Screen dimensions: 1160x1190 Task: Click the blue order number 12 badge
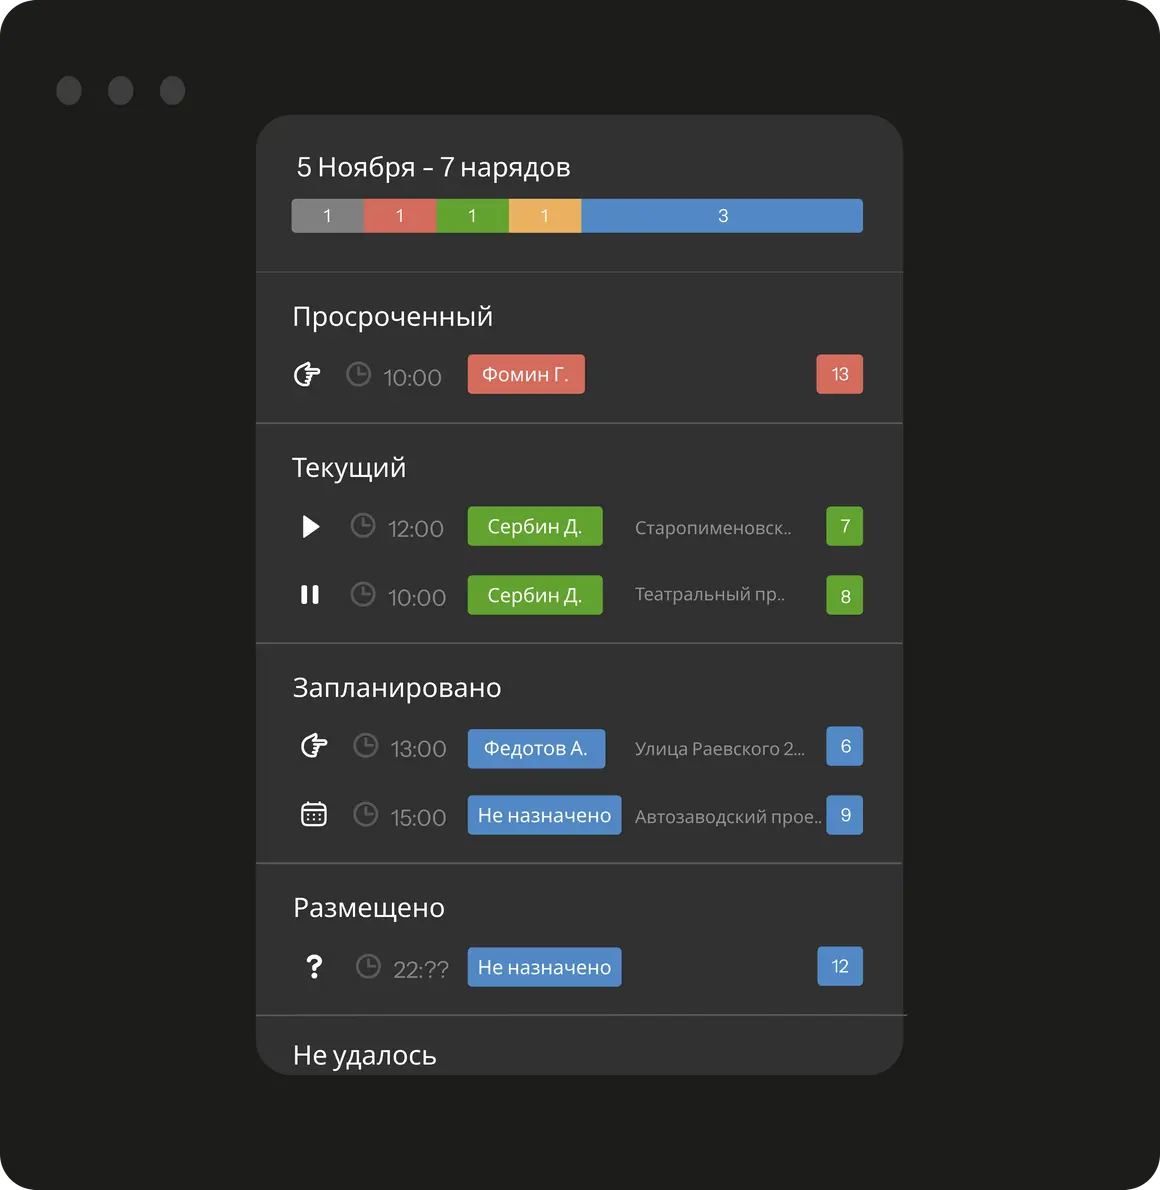pos(839,967)
